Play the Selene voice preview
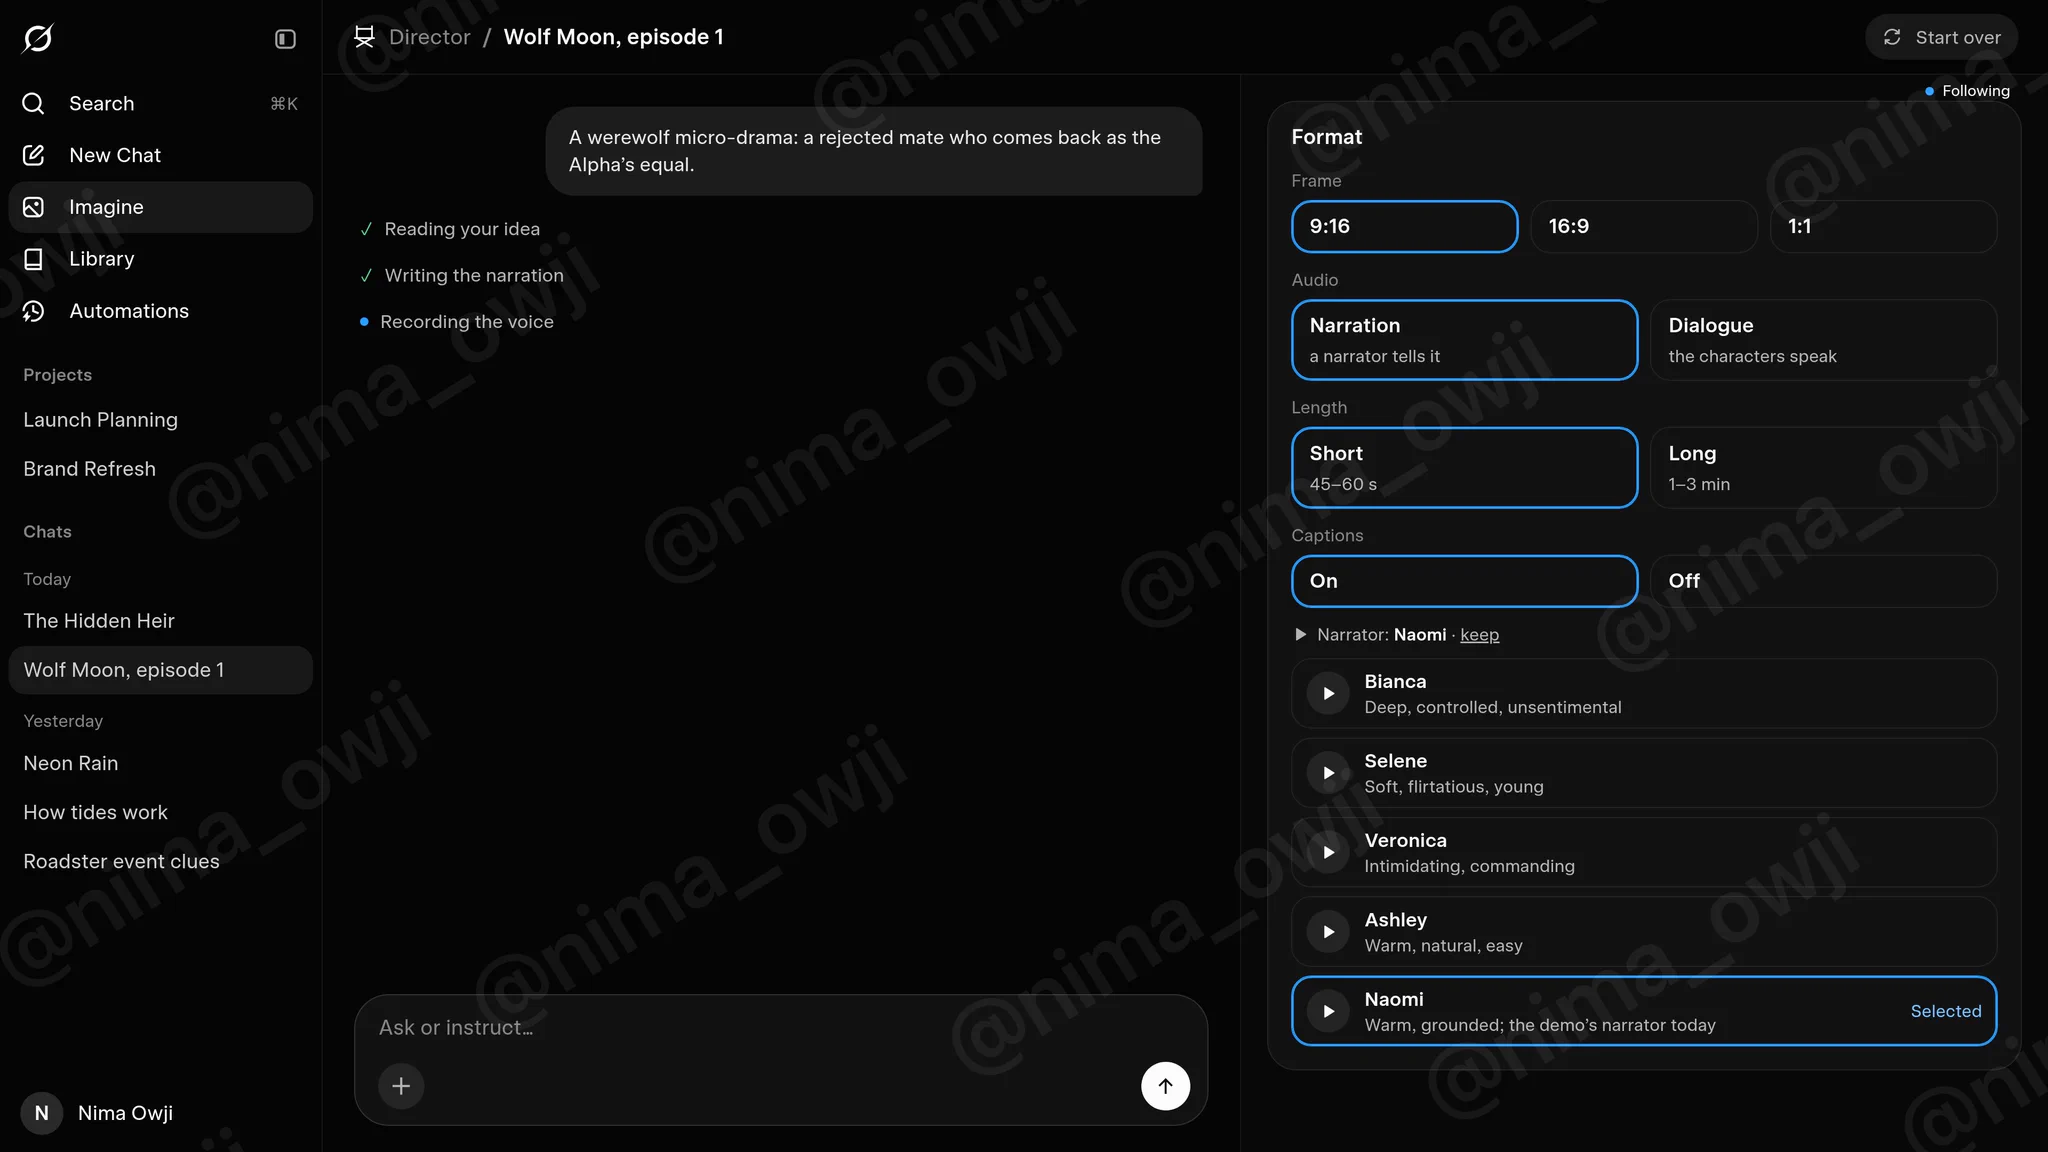The image size is (2048, 1152). (x=1328, y=773)
